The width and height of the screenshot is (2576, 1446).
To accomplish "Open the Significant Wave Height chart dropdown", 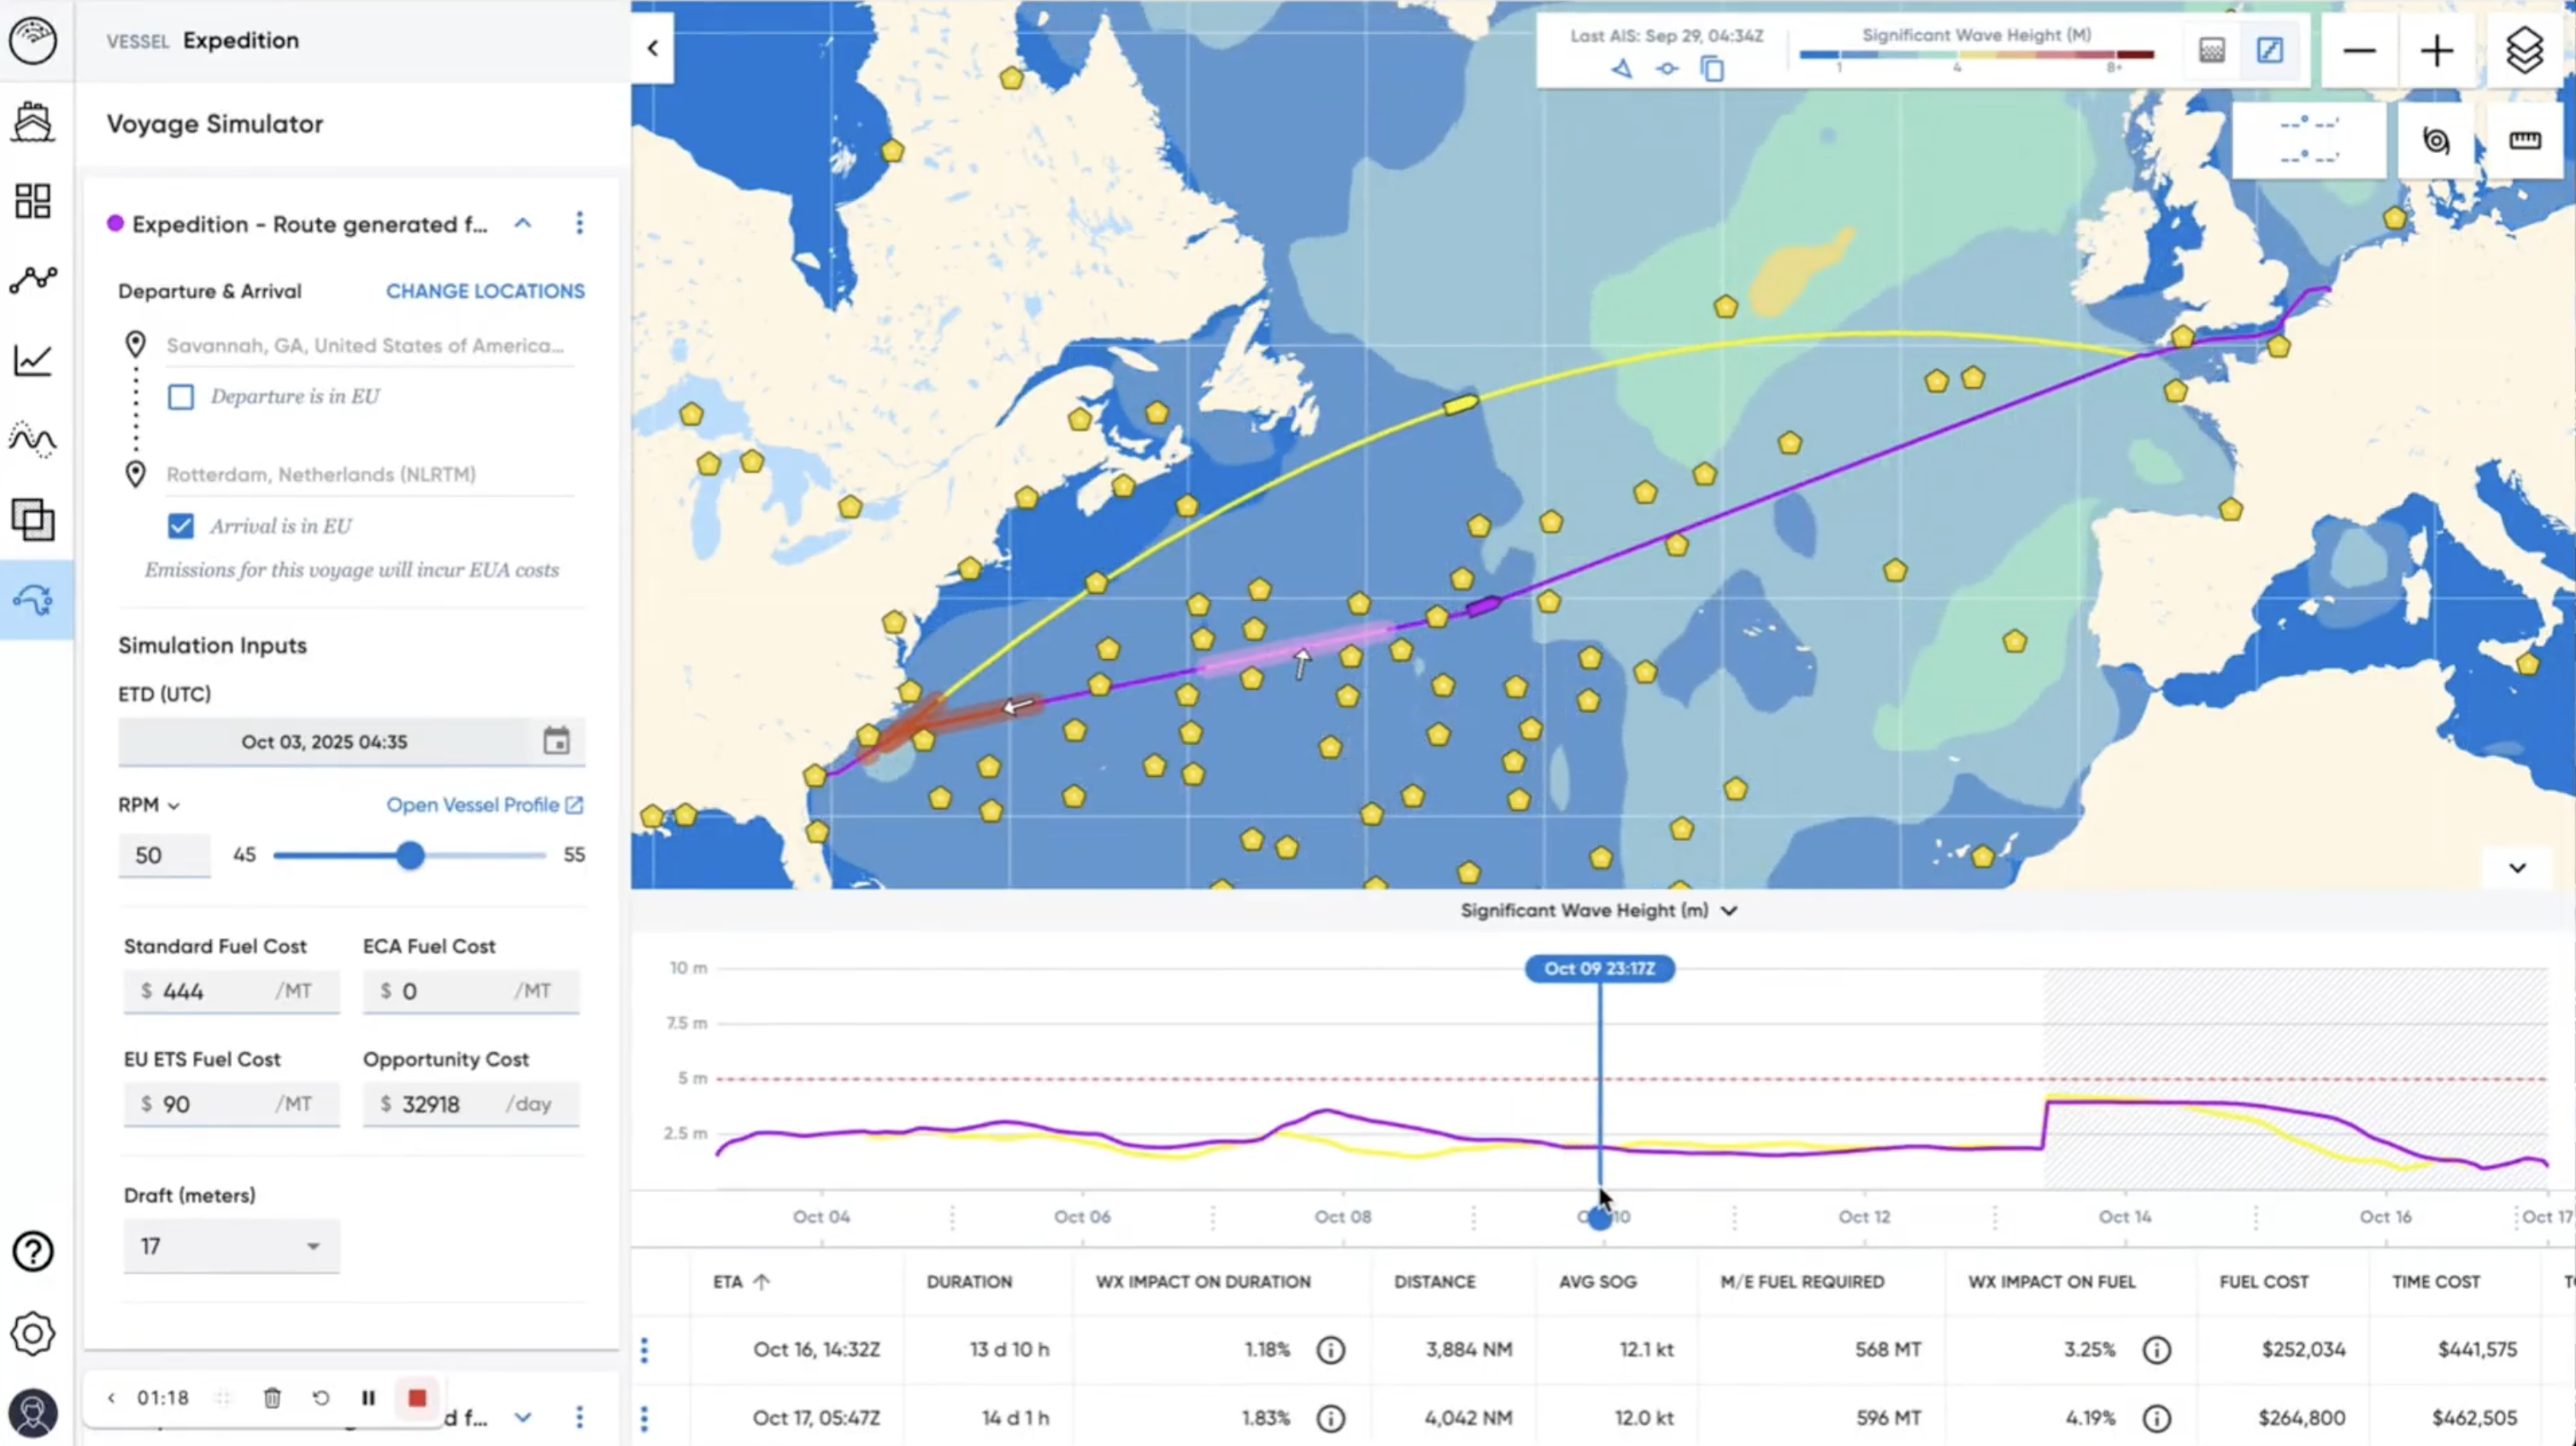I will [1598, 911].
